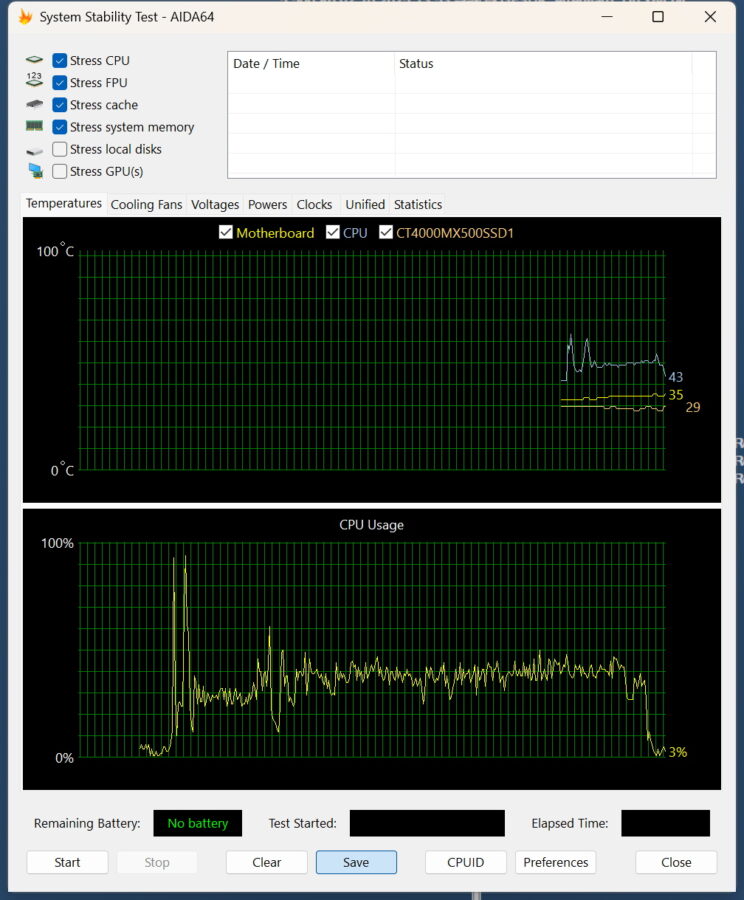The image size is (744, 900).
Task: Enable the Stress GPU(s) checkbox
Action: click(60, 171)
